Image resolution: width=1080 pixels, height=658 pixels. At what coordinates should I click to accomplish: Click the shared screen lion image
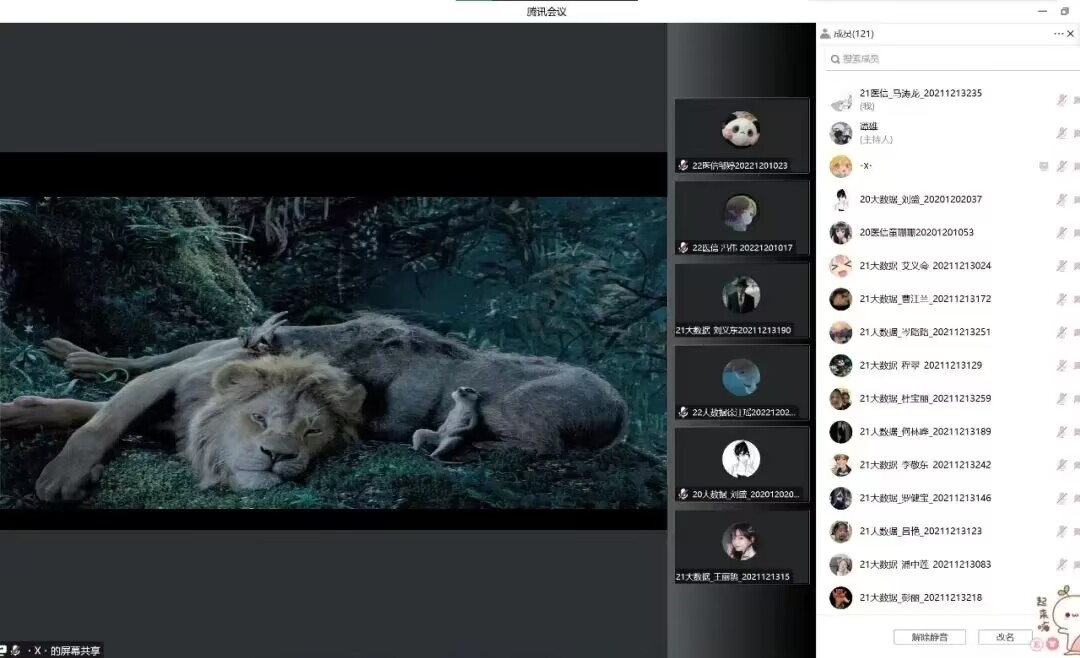click(x=333, y=353)
